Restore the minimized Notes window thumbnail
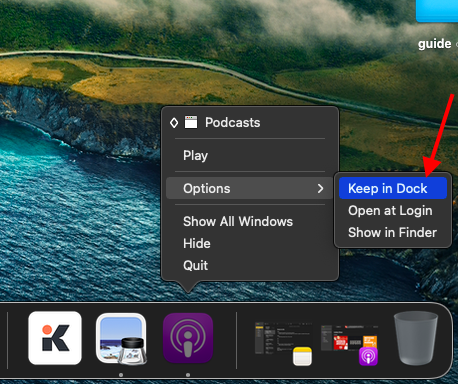 (x=283, y=343)
